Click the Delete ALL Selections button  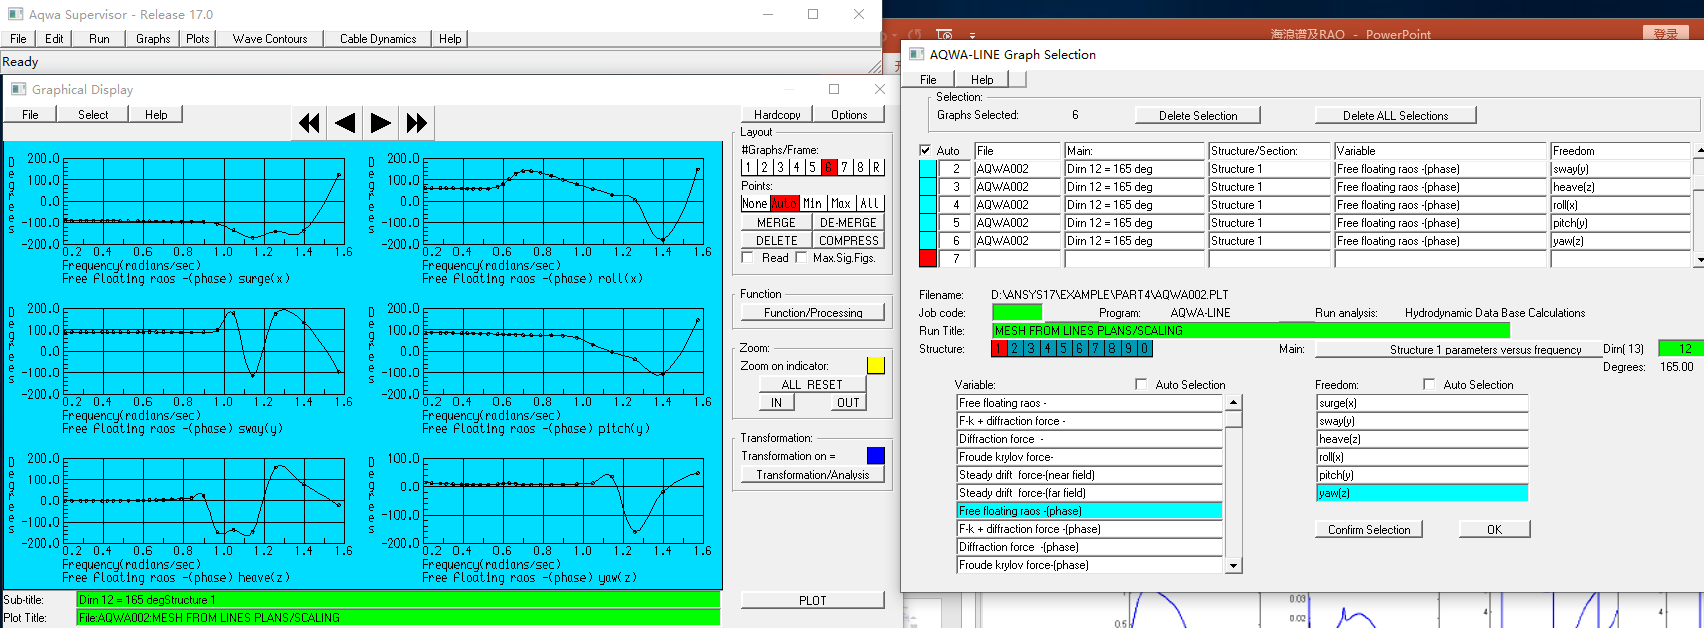click(1395, 116)
